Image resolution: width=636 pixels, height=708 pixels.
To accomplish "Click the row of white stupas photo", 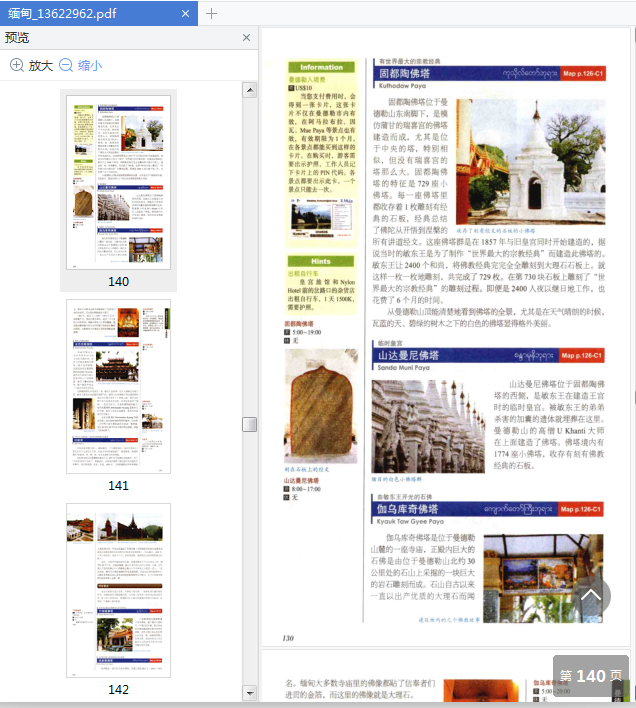I will pyautogui.click(x=428, y=426).
